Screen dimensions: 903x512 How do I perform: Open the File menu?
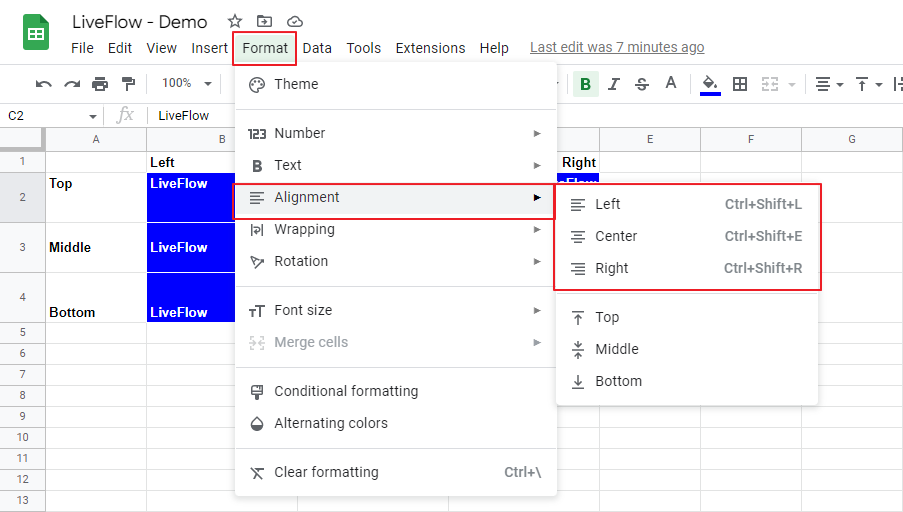click(x=82, y=48)
